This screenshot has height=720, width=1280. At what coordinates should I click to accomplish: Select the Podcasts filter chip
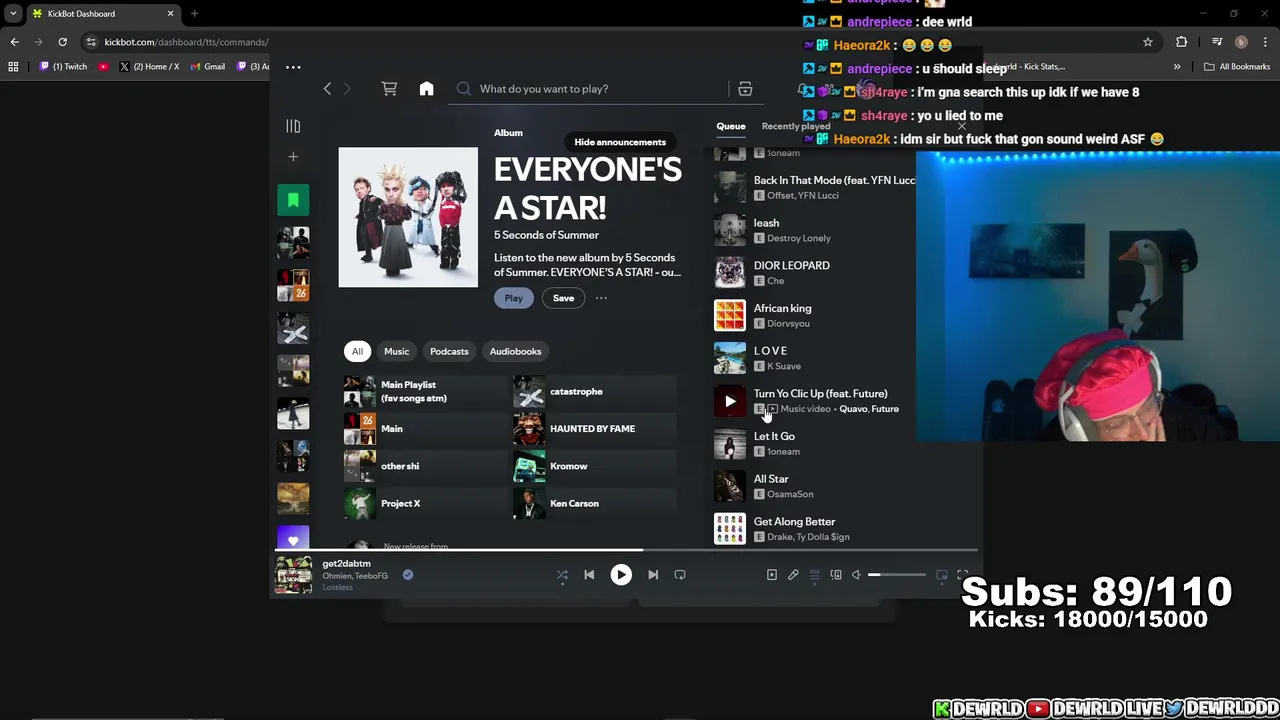pos(449,351)
